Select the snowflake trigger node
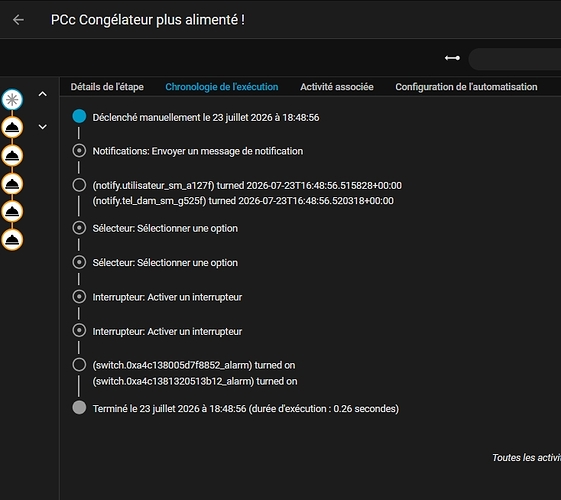 tap(12, 99)
